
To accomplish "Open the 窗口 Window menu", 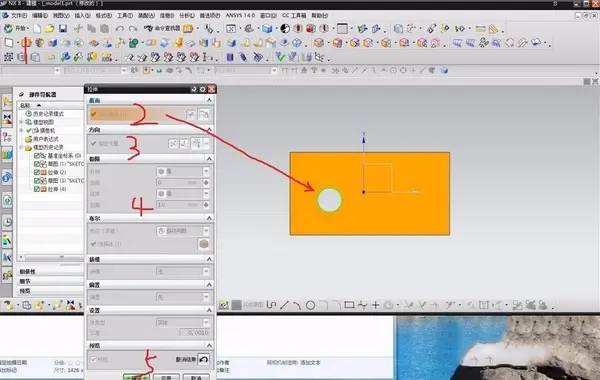I will 268,15.
